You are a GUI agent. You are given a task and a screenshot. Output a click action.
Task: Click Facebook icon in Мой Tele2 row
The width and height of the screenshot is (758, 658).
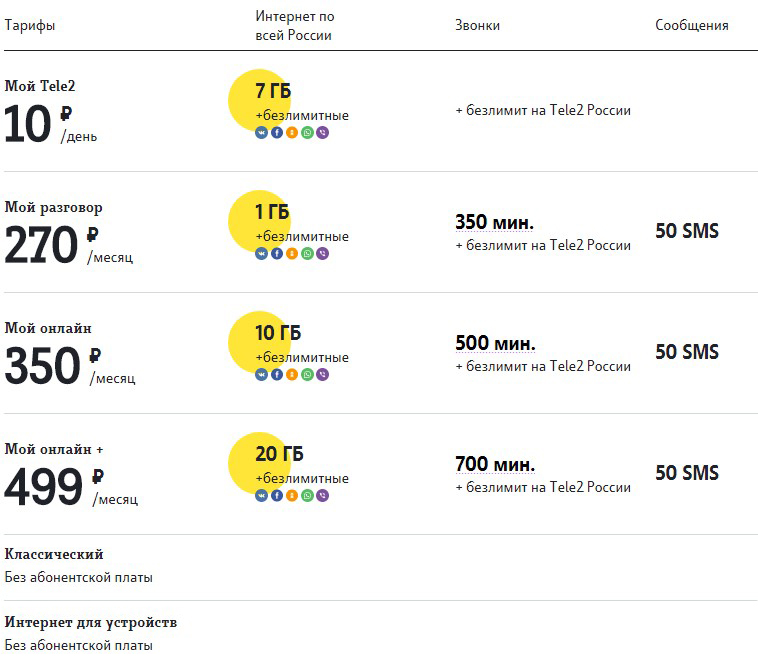(277, 132)
